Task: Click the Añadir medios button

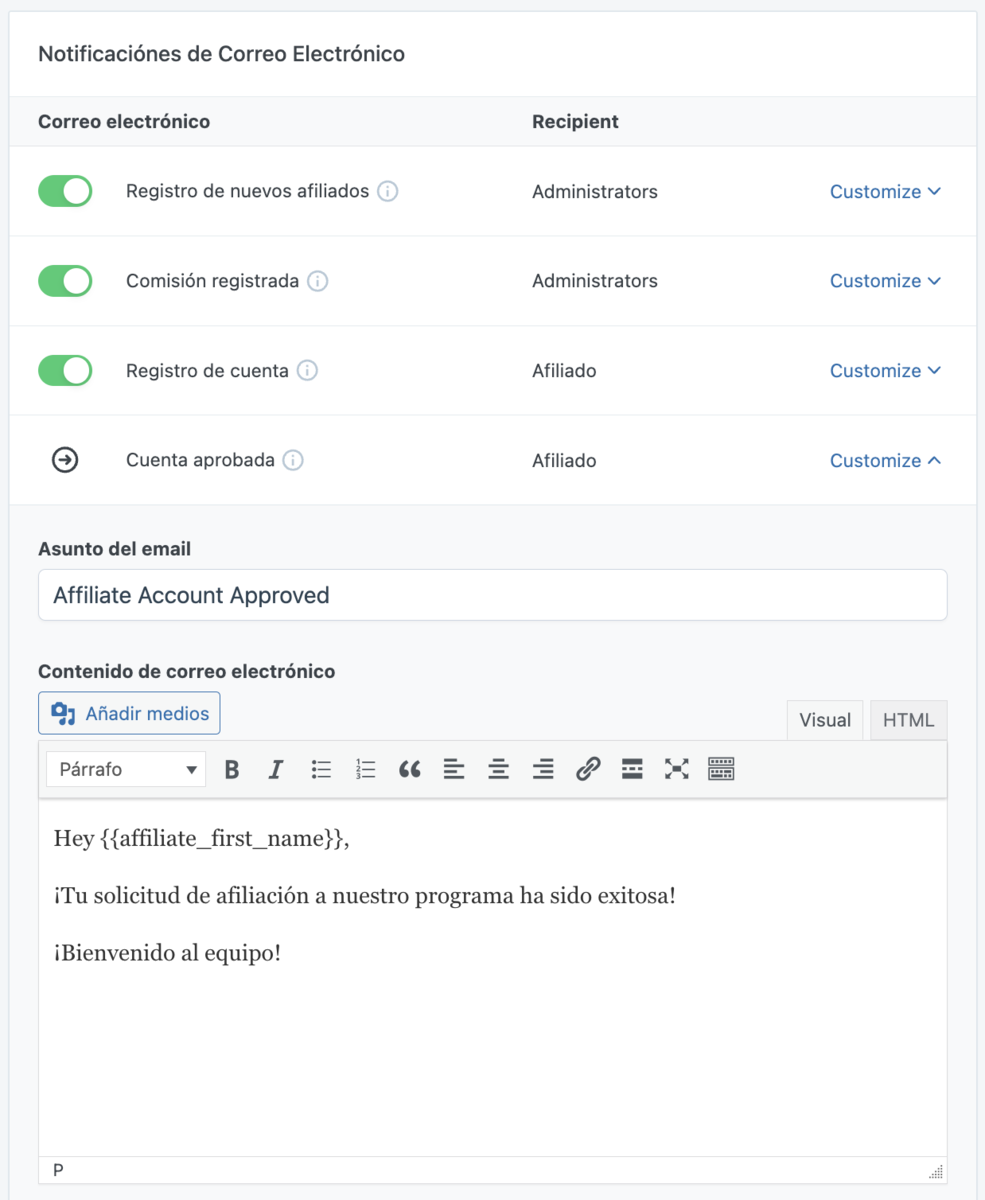Action: pyautogui.click(x=130, y=713)
